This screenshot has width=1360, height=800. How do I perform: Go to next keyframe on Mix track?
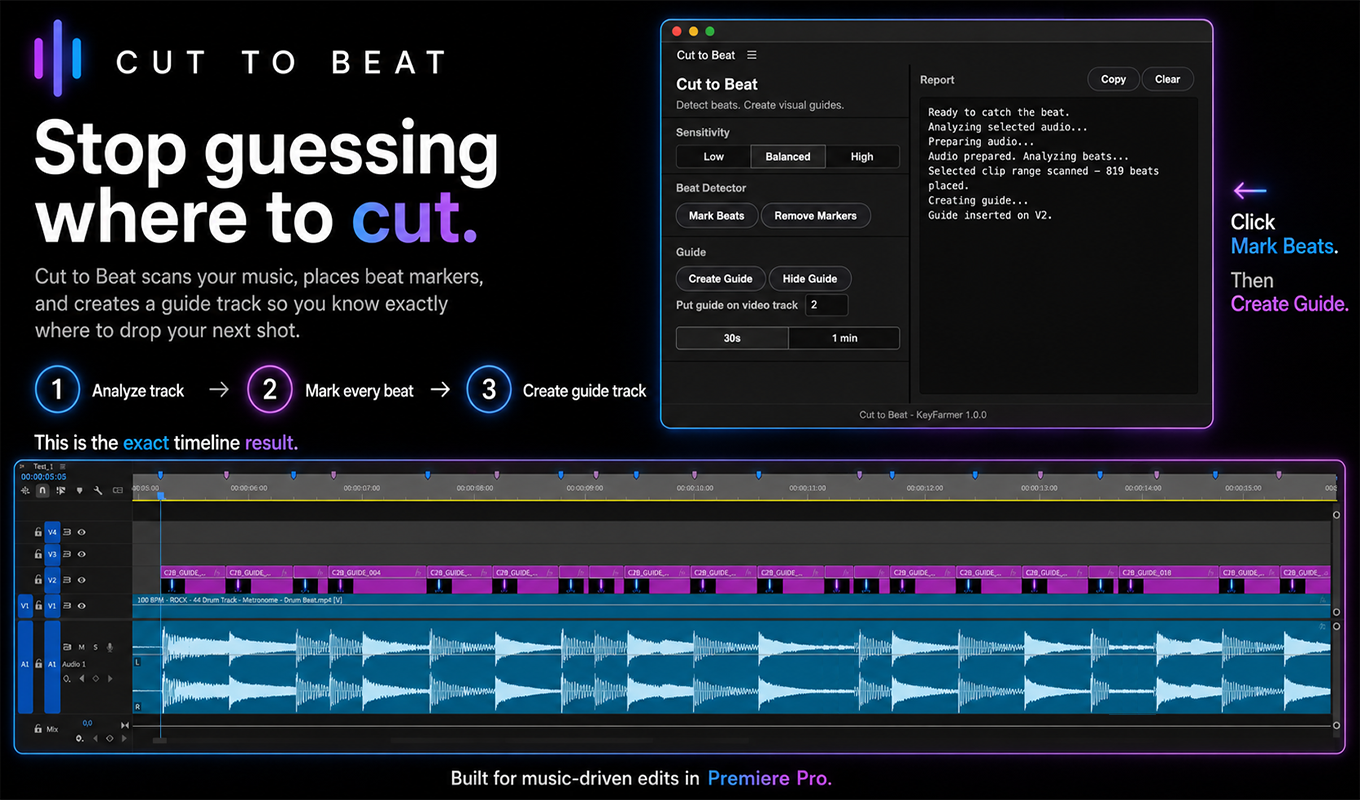click(124, 738)
